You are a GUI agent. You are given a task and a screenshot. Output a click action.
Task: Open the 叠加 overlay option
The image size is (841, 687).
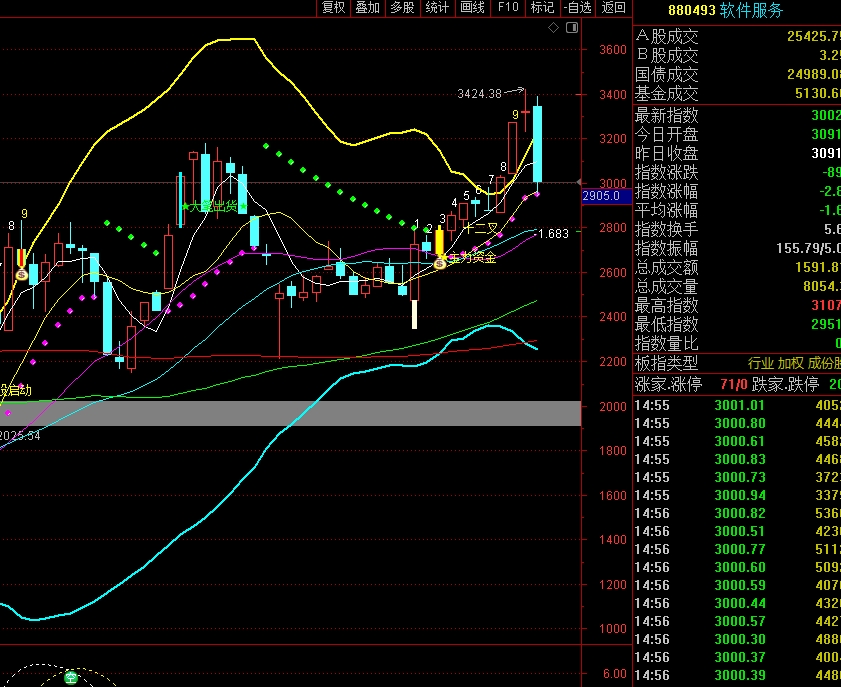point(367,8)
